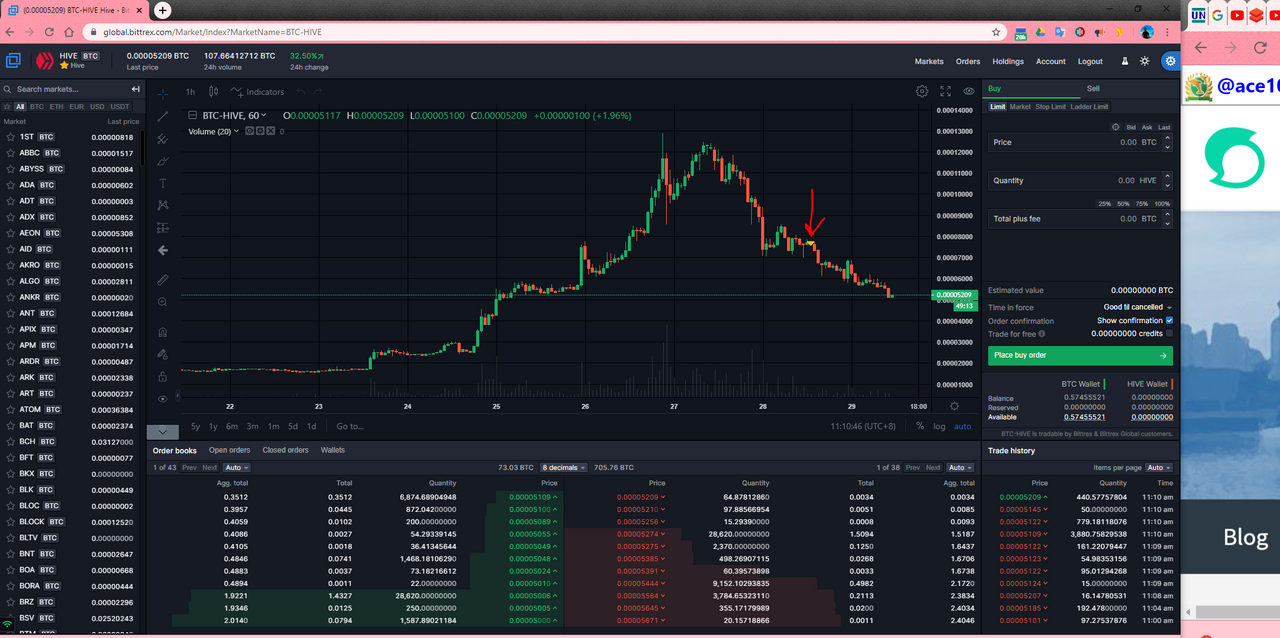Hide all drawings with eye icon
This screenshot has width=1280, height=638.
coord(162,399)
